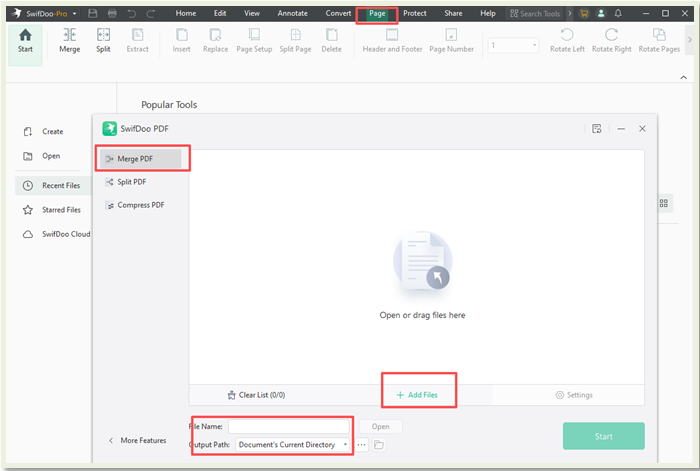Click the Open button beside File Name
700x471 pixels.
click(380, 426)
